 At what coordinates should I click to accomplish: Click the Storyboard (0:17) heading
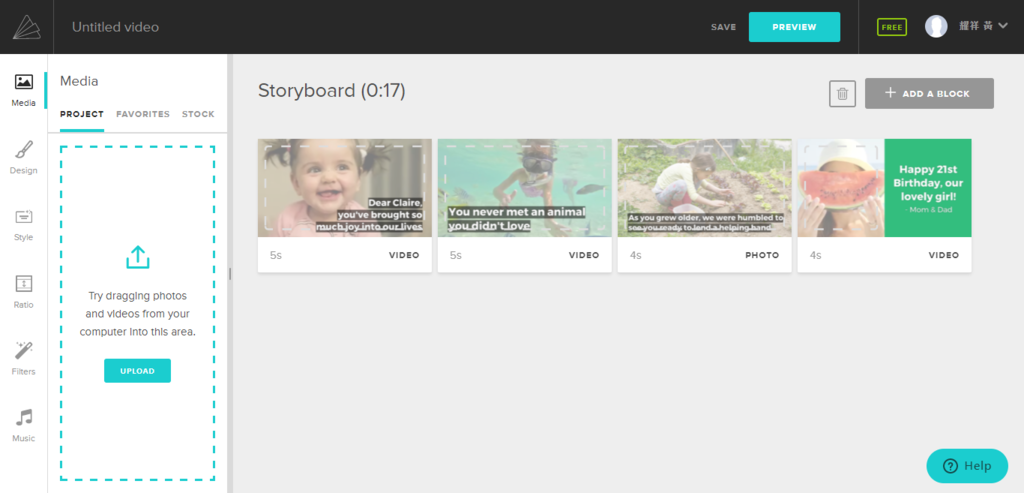332,91
